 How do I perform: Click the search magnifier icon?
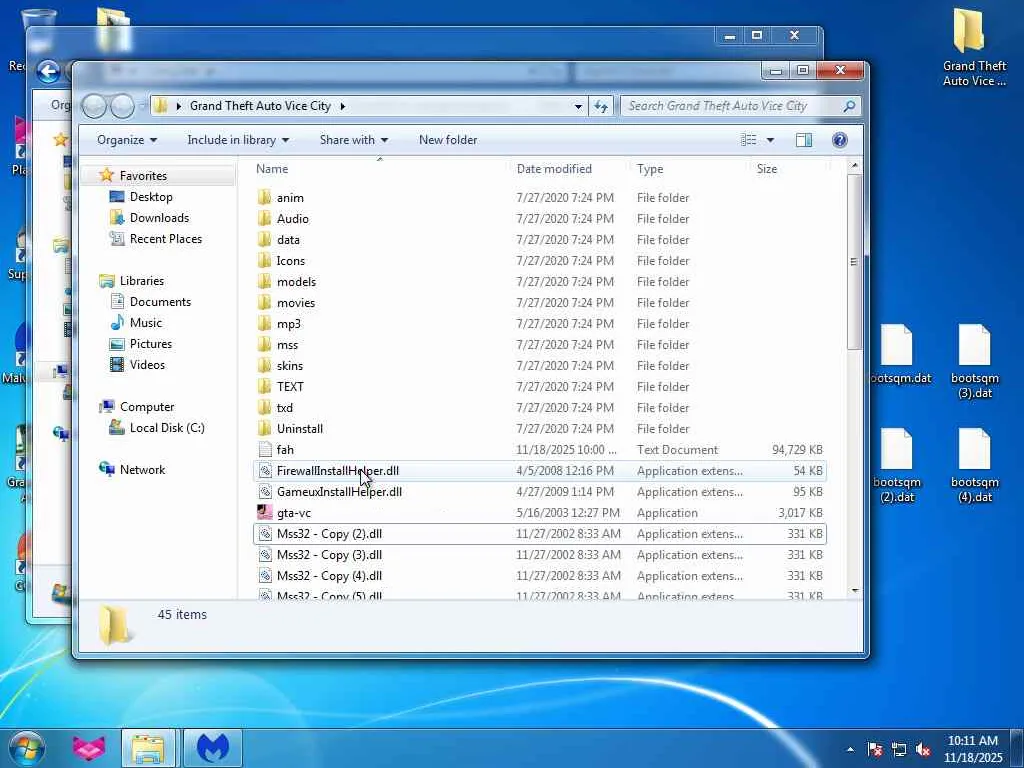[849, 106]
